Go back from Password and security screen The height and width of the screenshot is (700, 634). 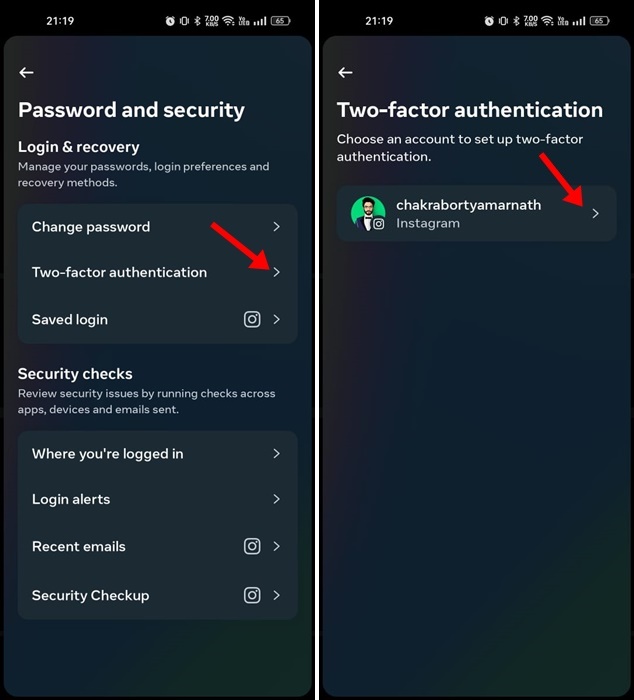[x=26, y=72]
